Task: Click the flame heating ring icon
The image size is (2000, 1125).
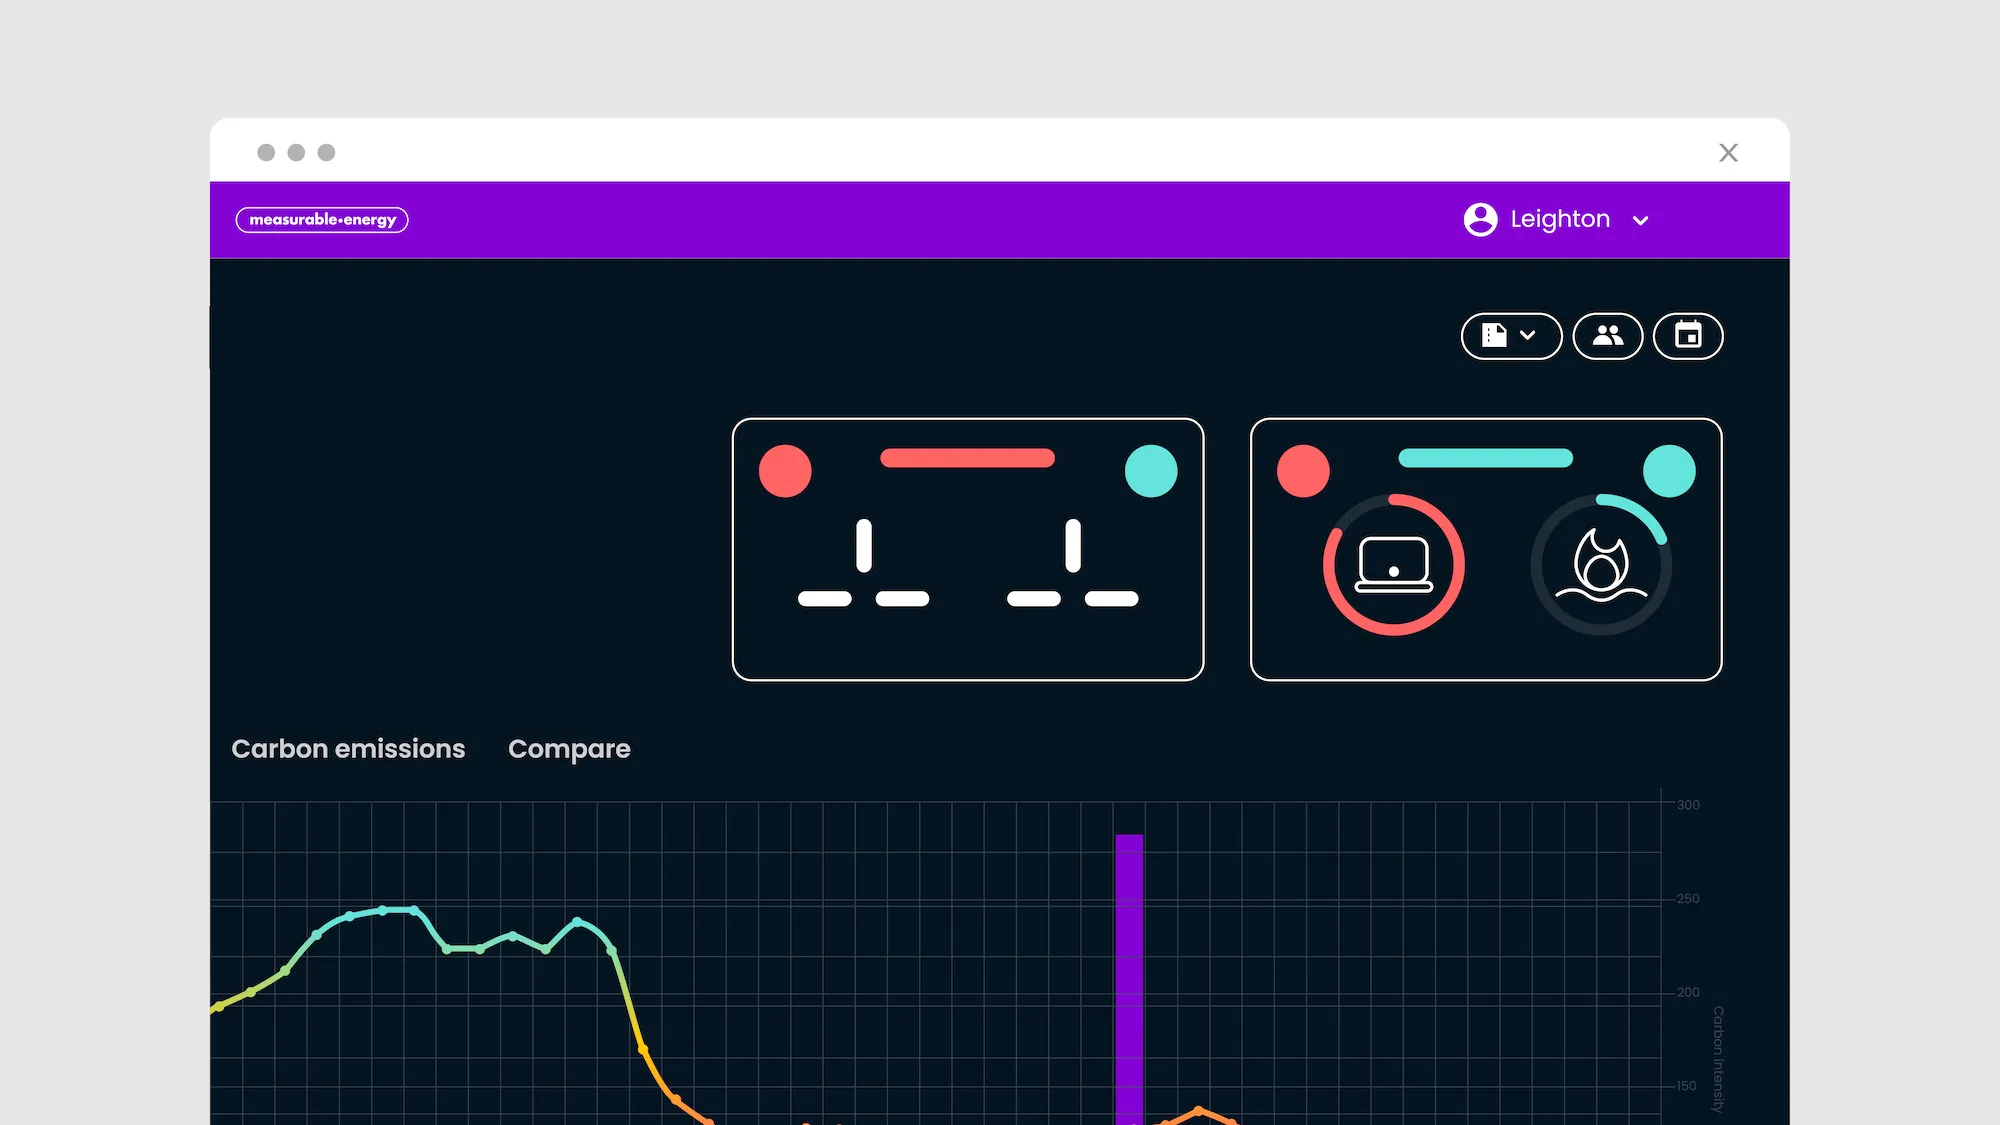Action: (1601, 565)
